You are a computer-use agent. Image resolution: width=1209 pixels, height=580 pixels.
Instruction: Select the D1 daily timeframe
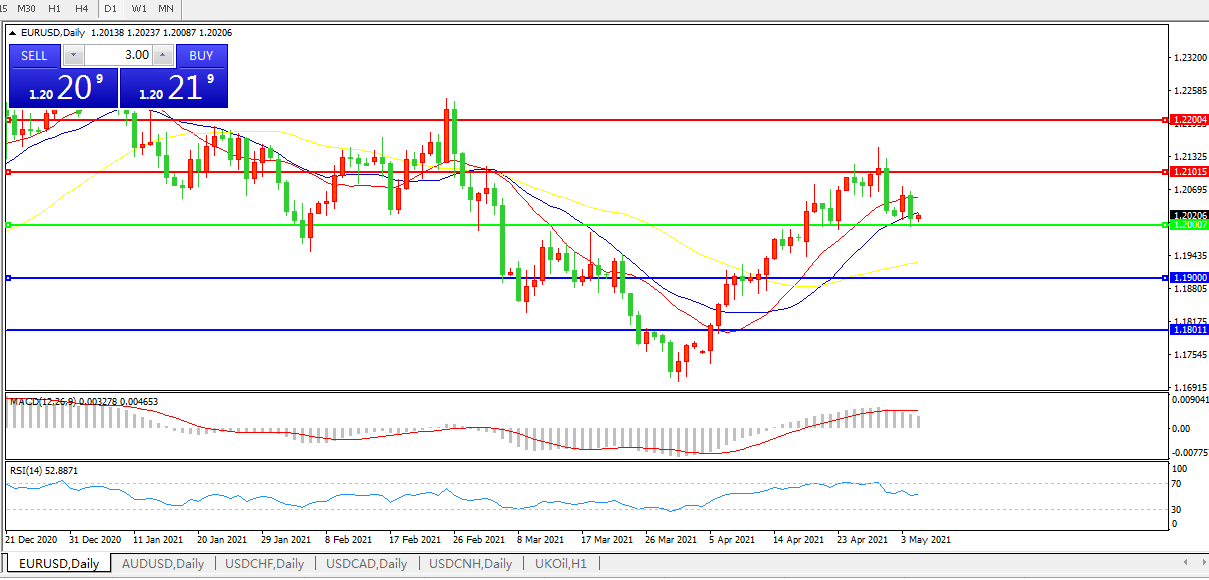coord(111,8)
